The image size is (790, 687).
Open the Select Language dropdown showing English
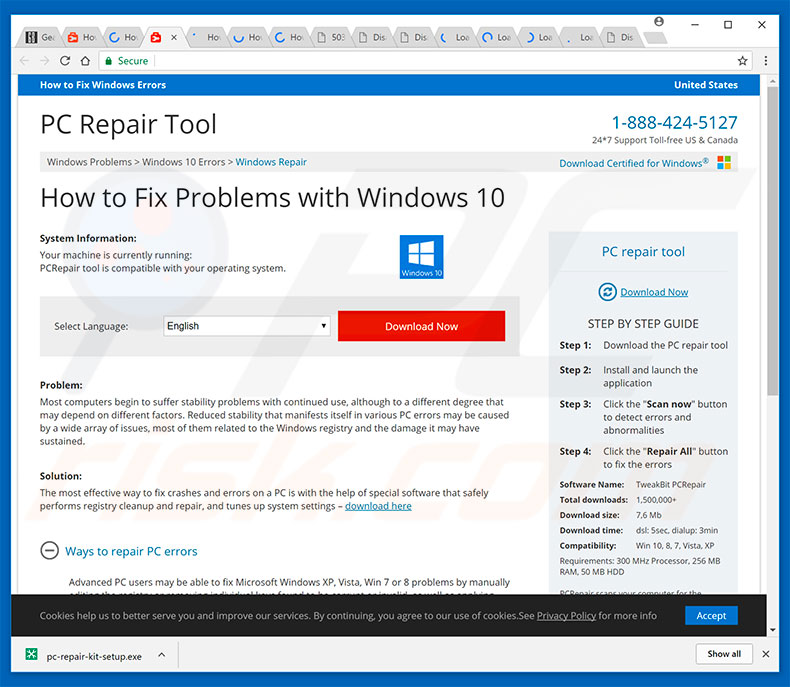(x=247, y=326)
